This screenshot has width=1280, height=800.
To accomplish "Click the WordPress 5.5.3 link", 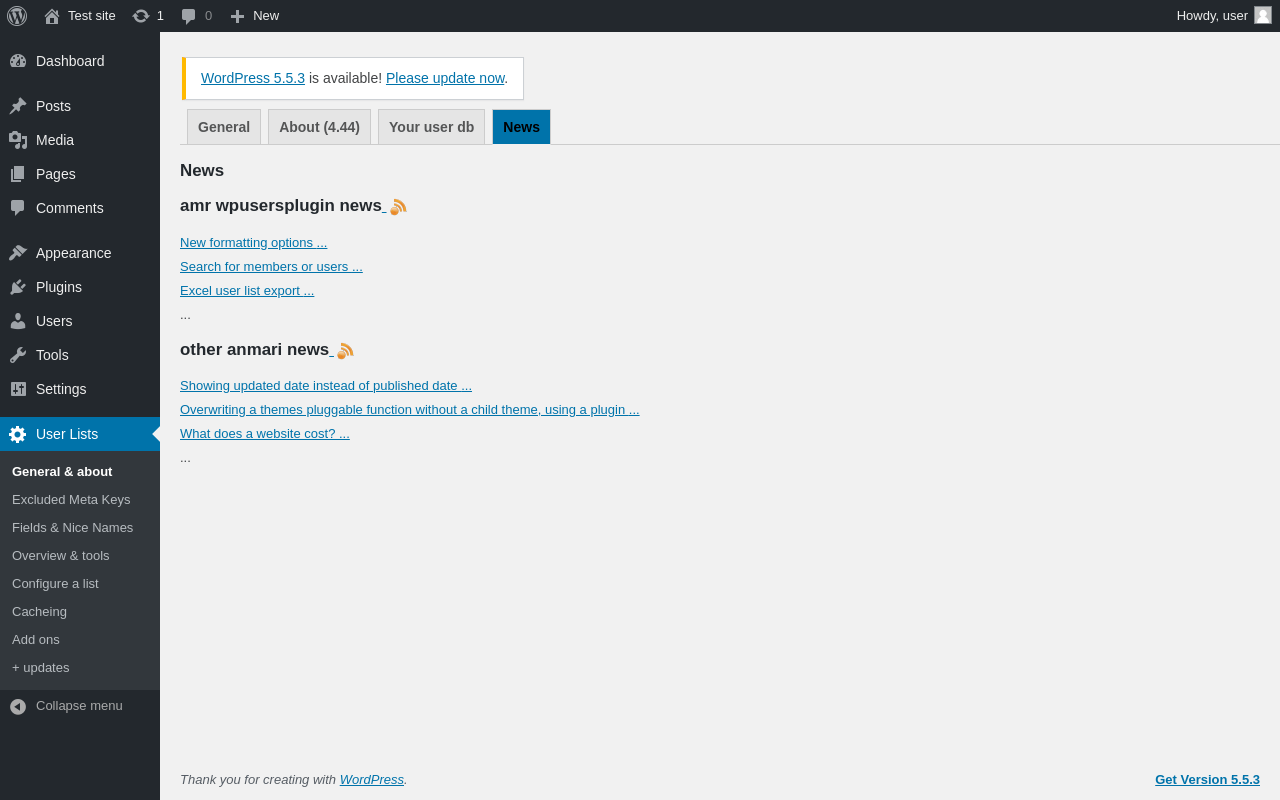I will click(253, 78).
